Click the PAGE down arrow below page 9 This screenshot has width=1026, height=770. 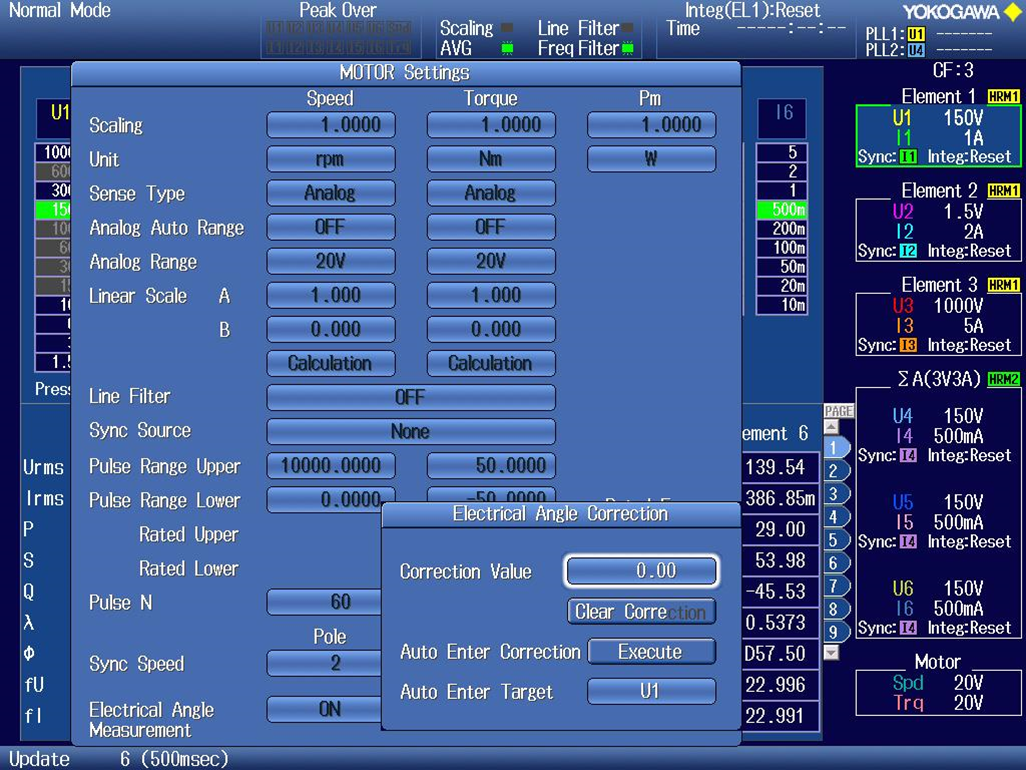[x=831, y=652]
